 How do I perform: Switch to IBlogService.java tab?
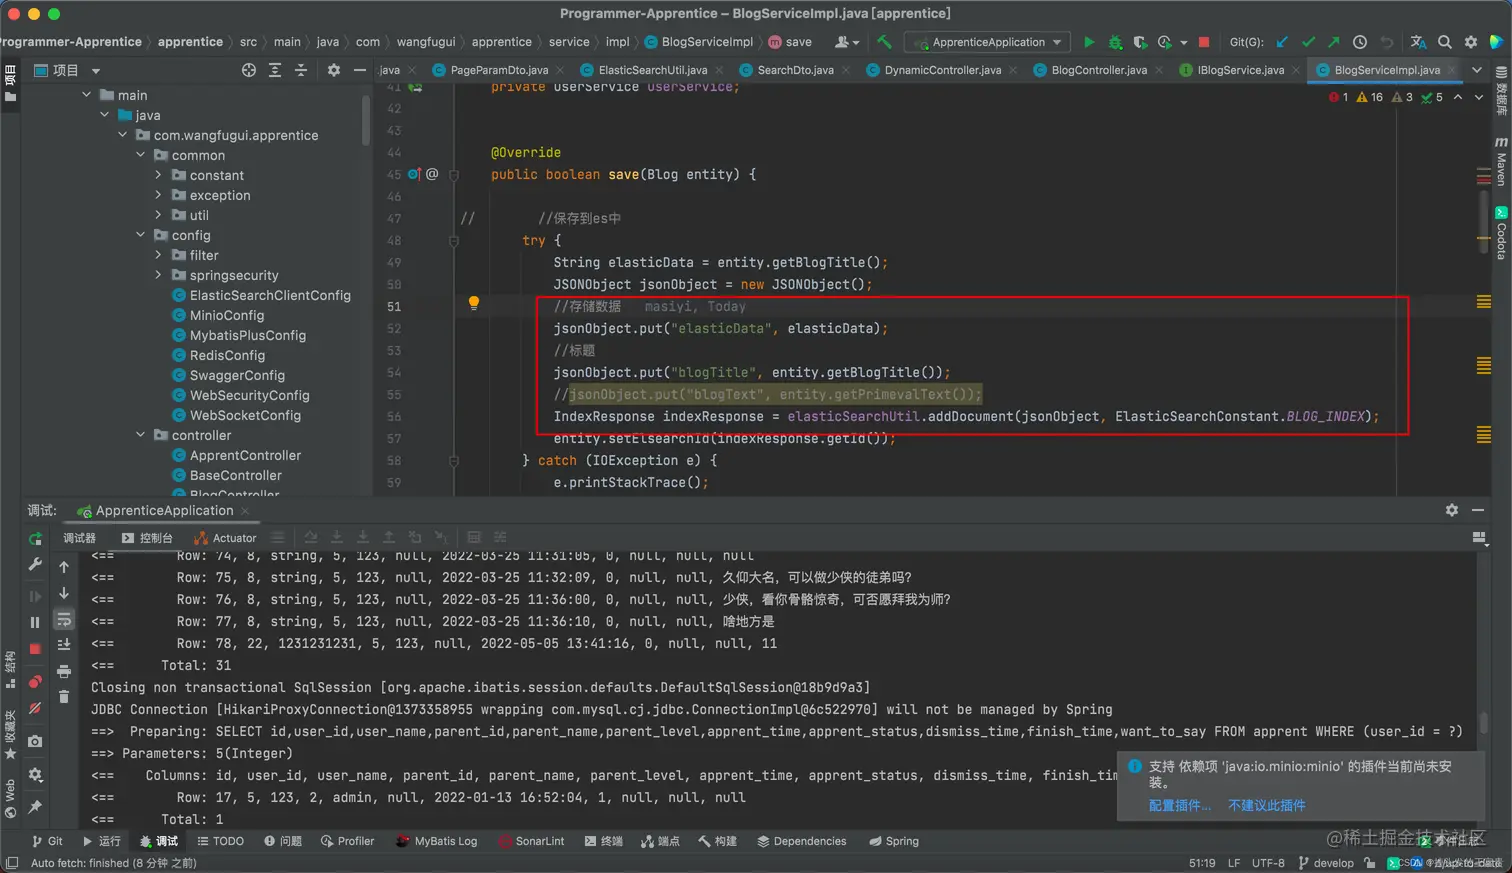coord(1240,70)
